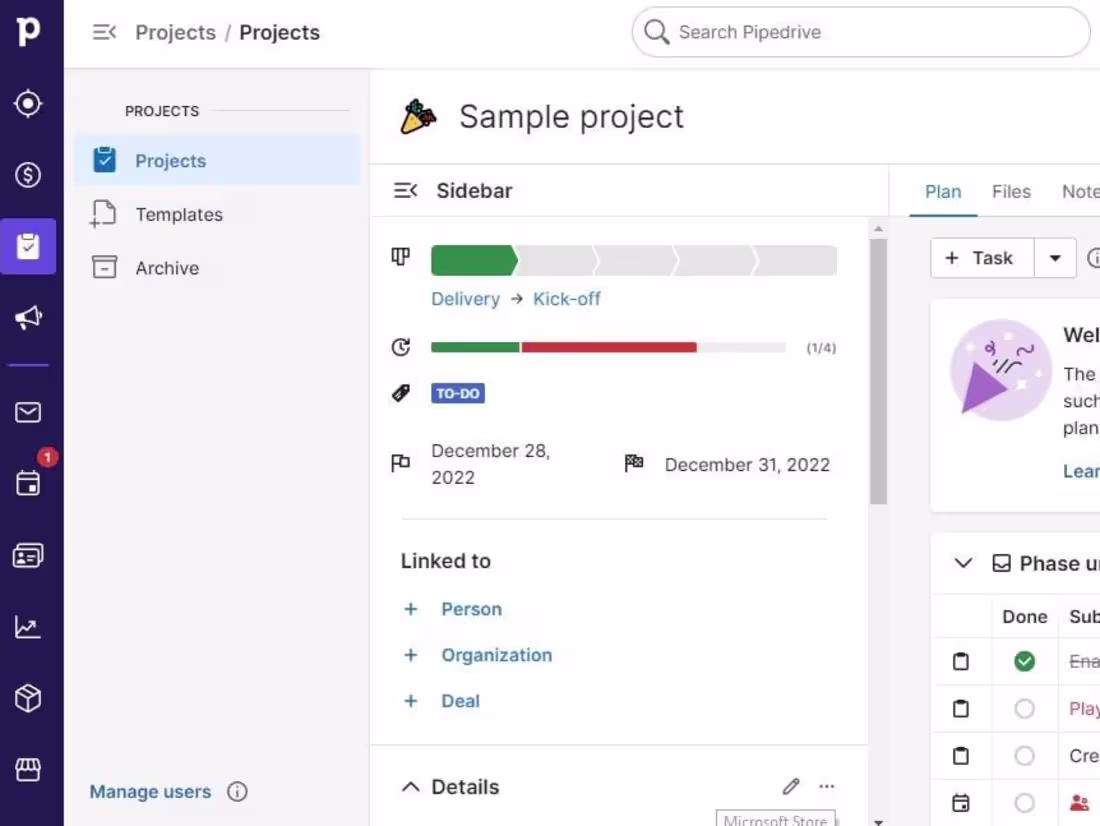Open Activities calendar with notification badge
This screenshot has width=1100, height=826.
click(28, 483)
